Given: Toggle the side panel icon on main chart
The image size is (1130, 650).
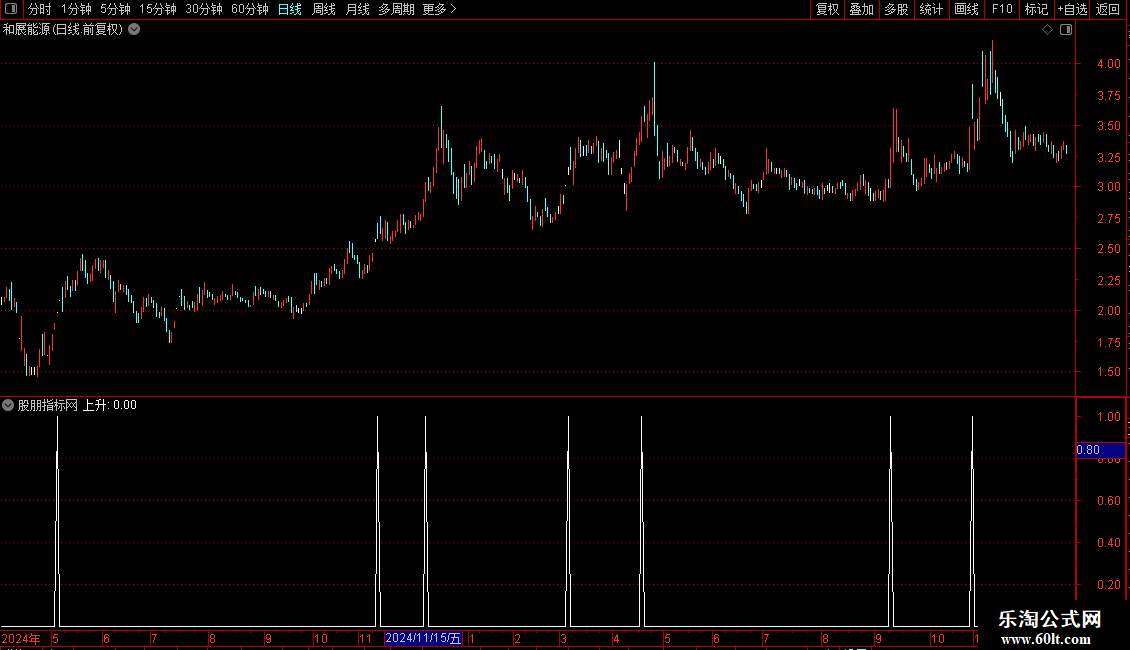Looking at the screenshot, I should [x=1066, y=30].
